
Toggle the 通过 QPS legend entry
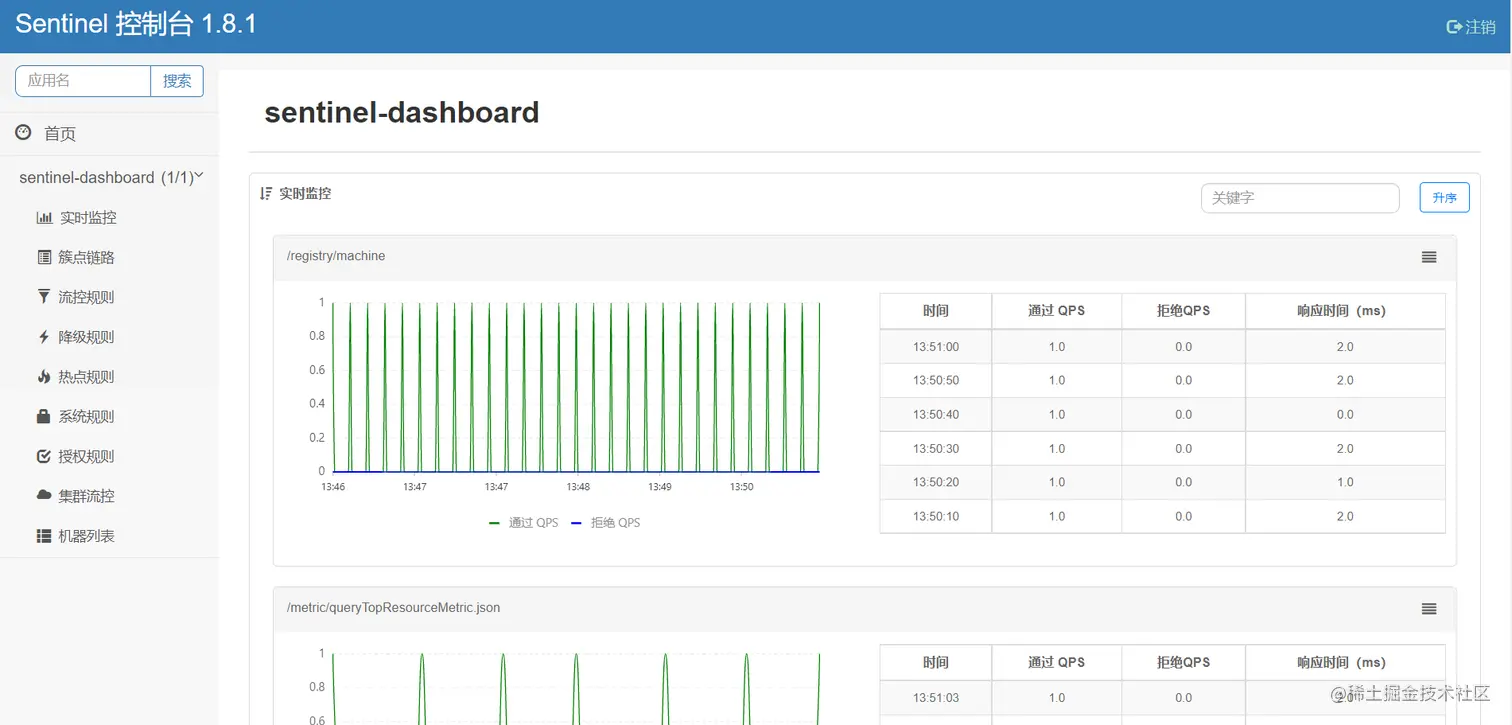pos(523,522)
